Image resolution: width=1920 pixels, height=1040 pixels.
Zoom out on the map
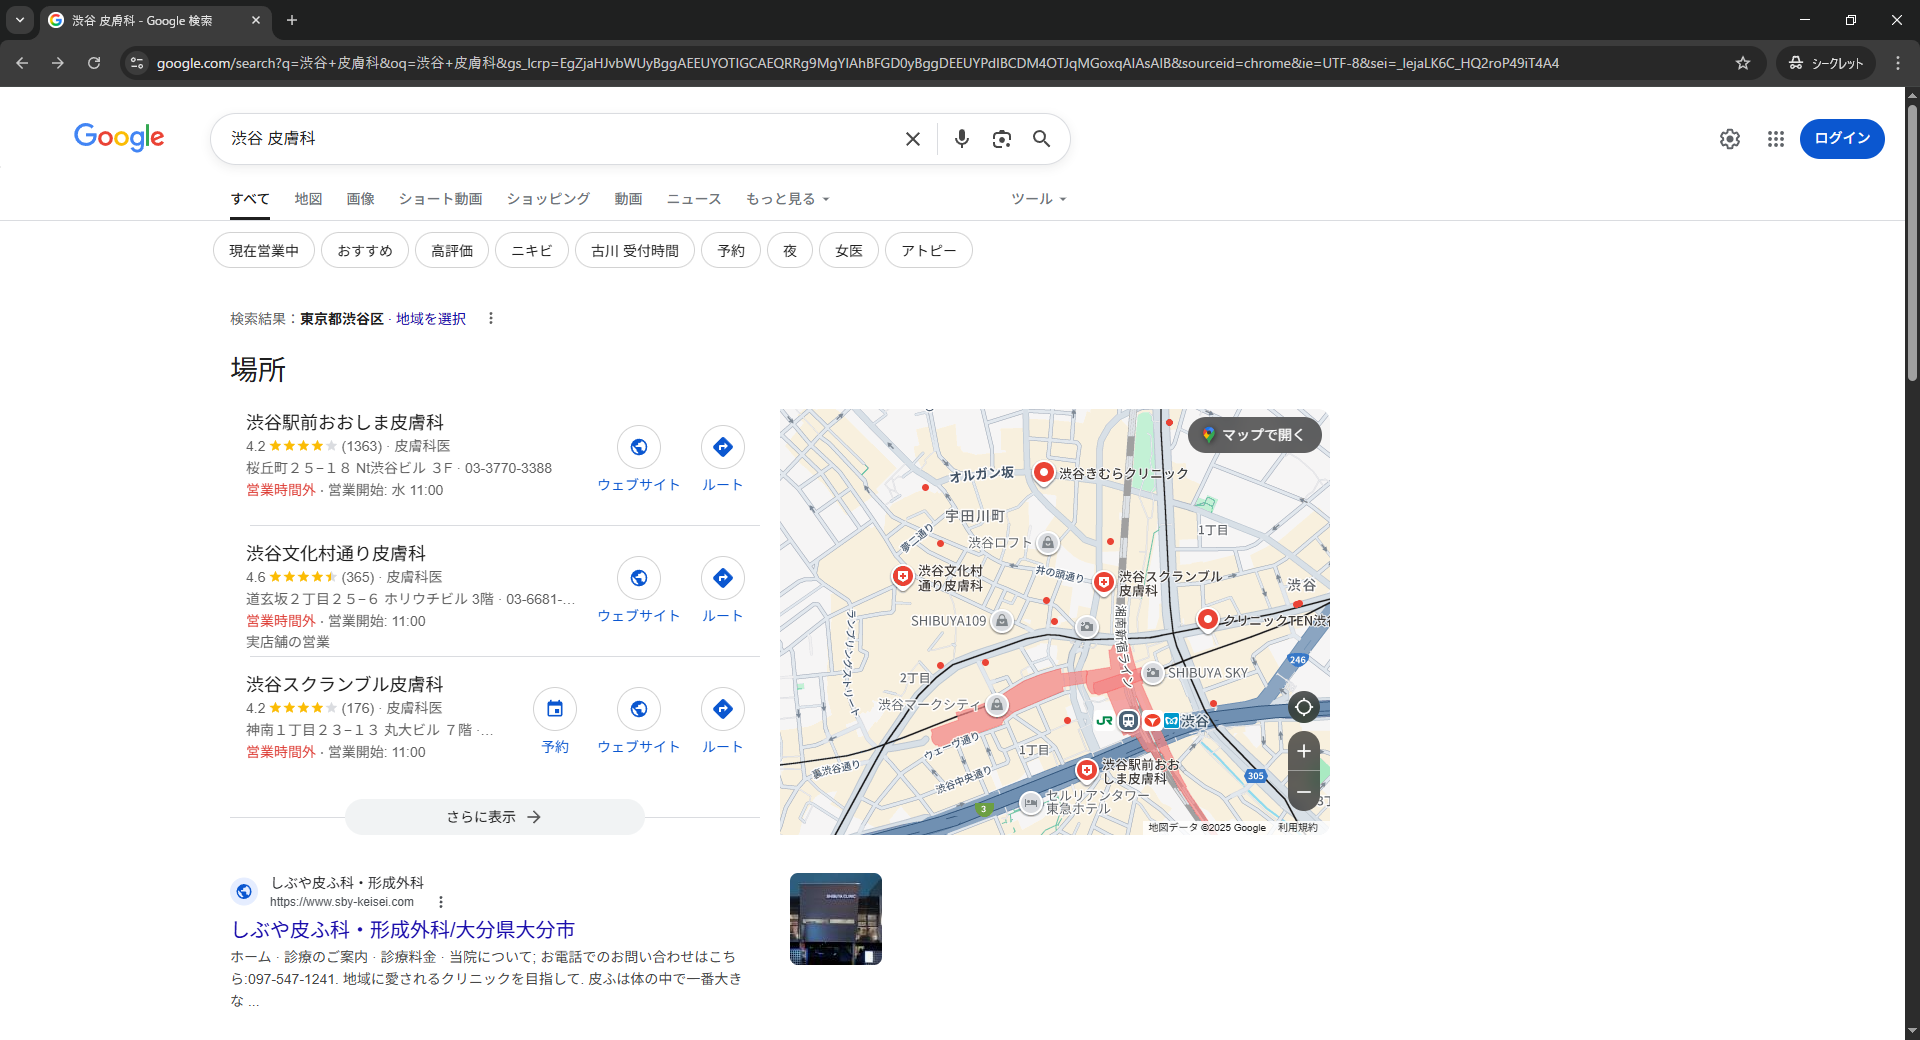tap(1304, 792)
